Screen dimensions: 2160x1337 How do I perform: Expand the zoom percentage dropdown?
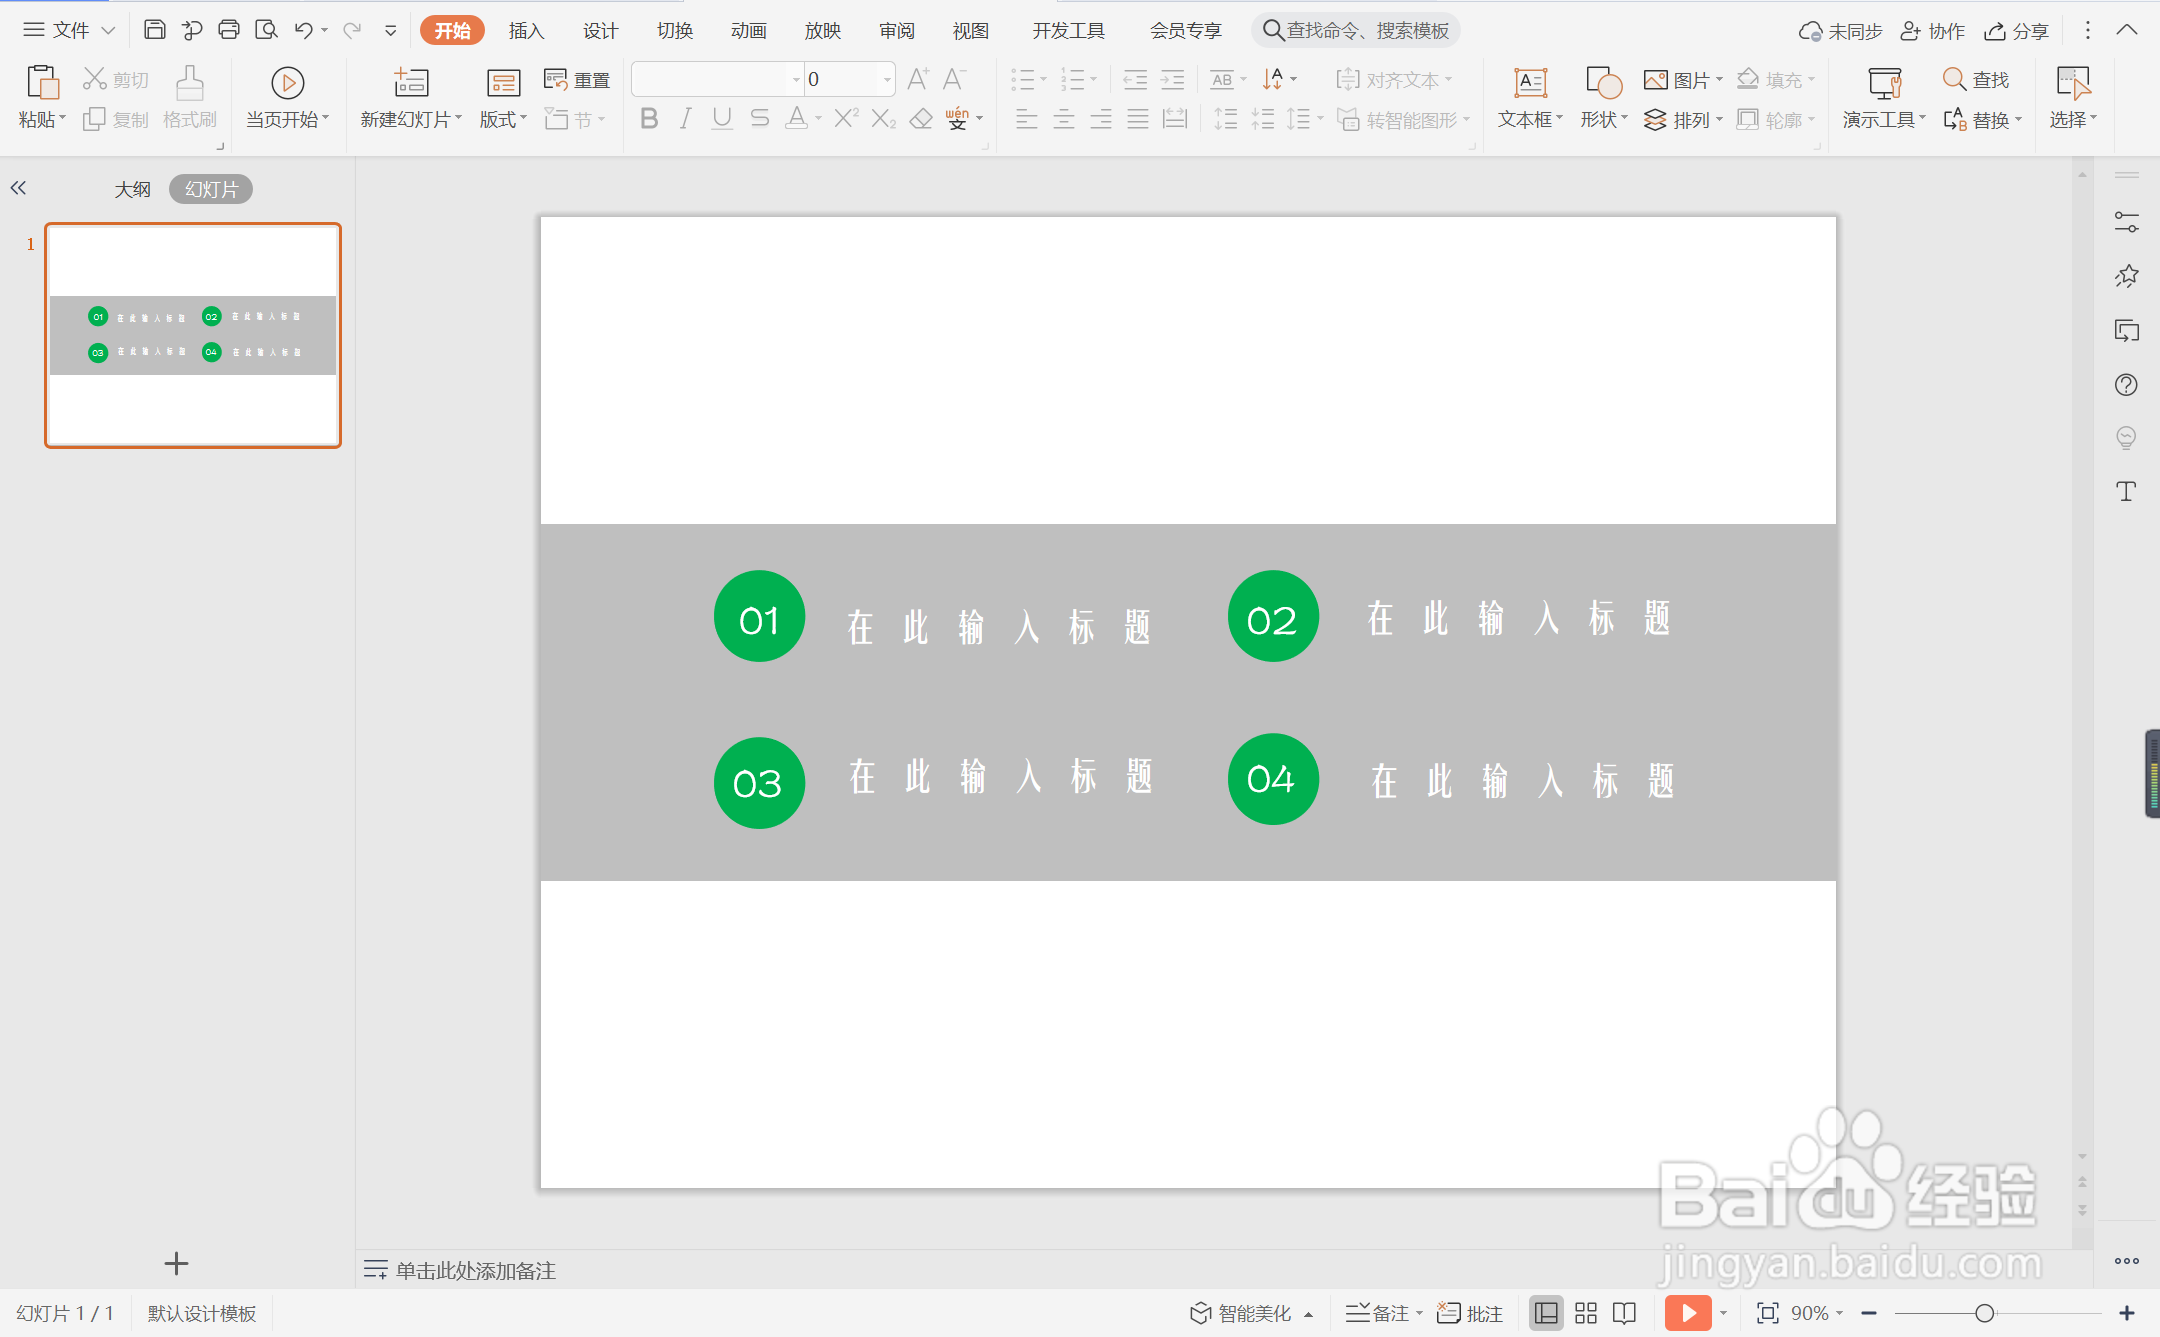pyautogui.click(x=1839, y=1313)
